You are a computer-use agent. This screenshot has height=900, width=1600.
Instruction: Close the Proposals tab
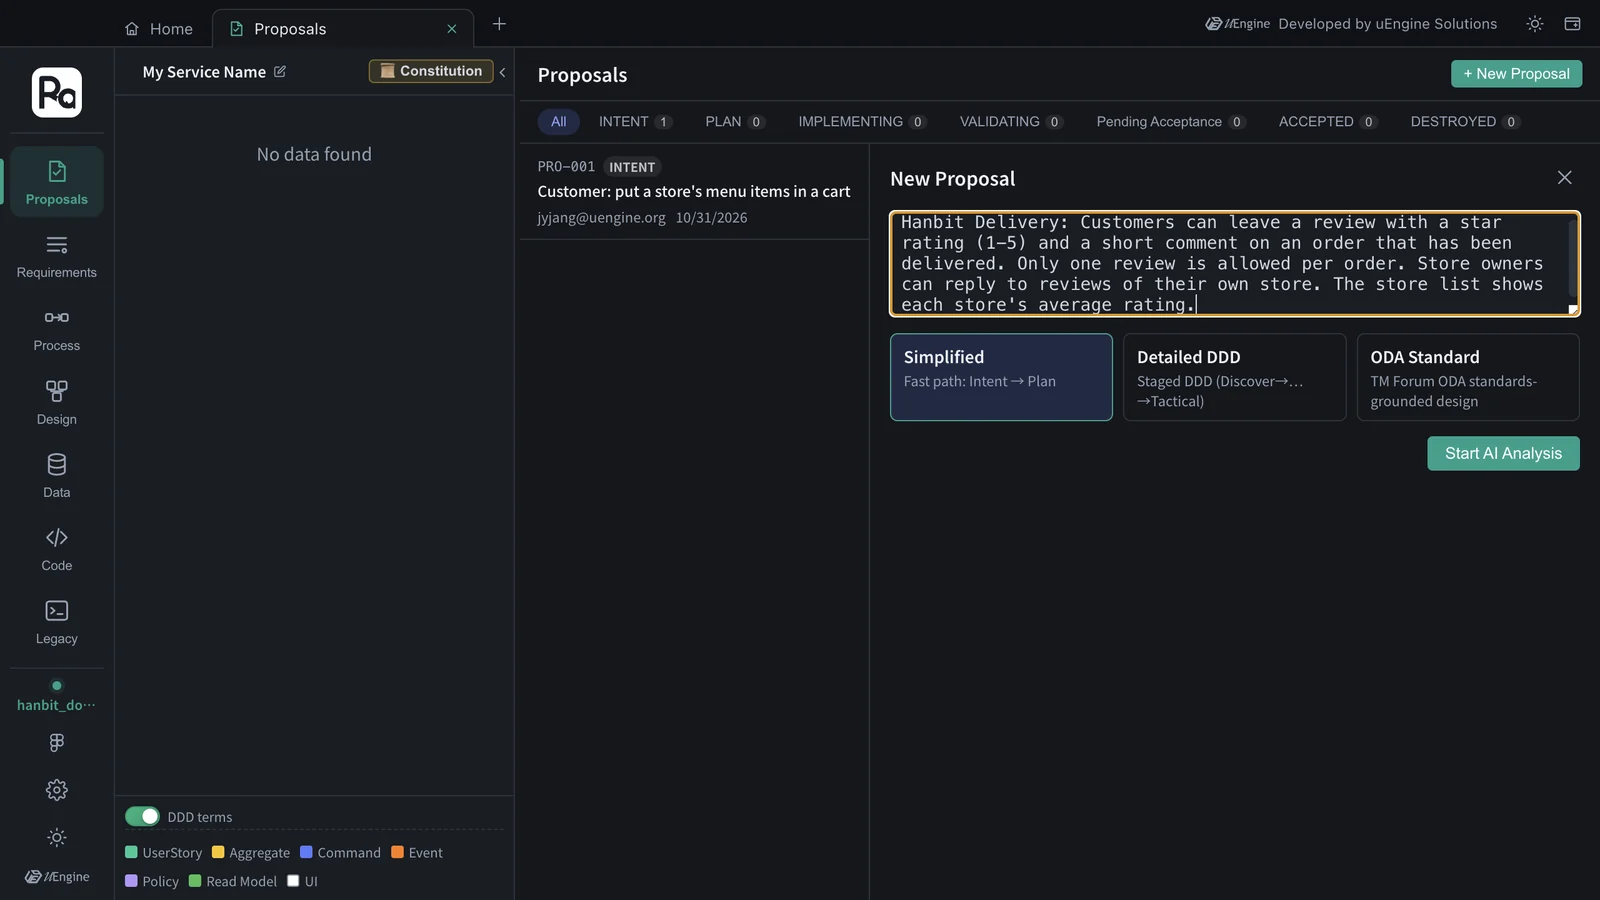coord(452,29)
